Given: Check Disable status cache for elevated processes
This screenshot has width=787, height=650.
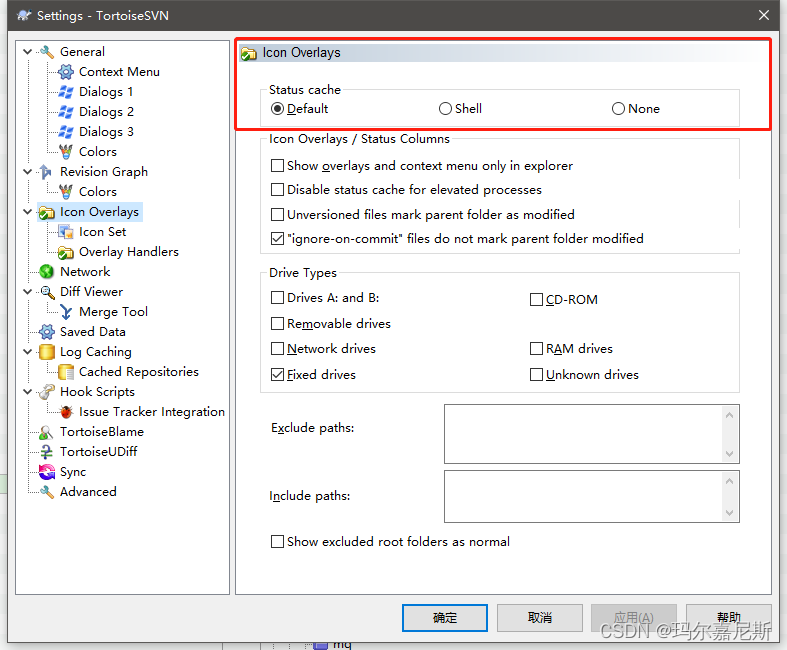Looking at the screenshot, I should point(277,190).
